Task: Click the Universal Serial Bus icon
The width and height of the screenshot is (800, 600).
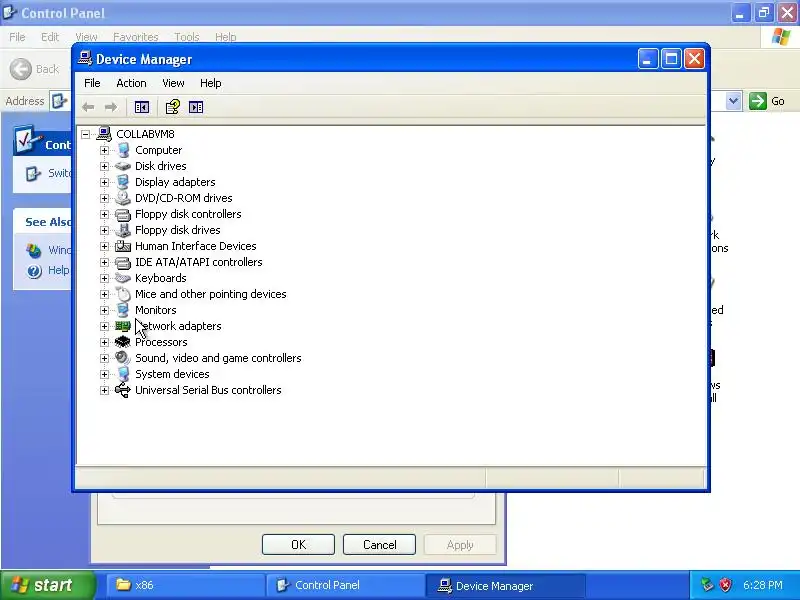Action: tap(123, 390)
